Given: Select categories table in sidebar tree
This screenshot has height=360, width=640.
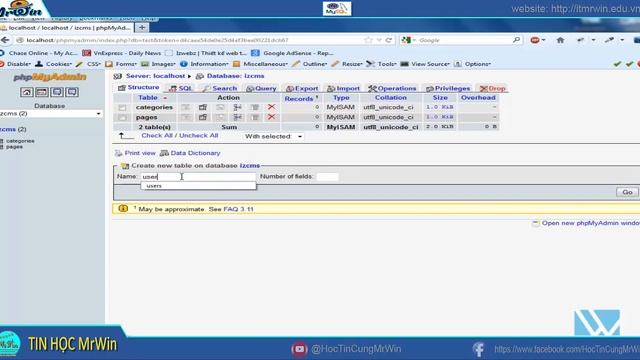Looking at the screenshot, I should 20,141.
